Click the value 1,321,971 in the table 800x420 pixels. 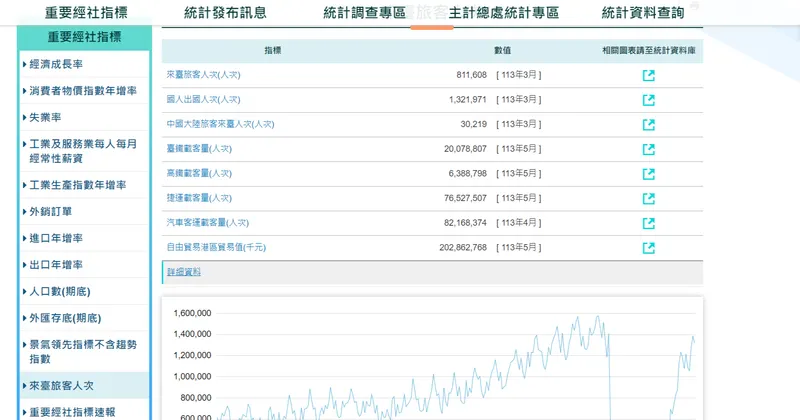click(468, 100)
